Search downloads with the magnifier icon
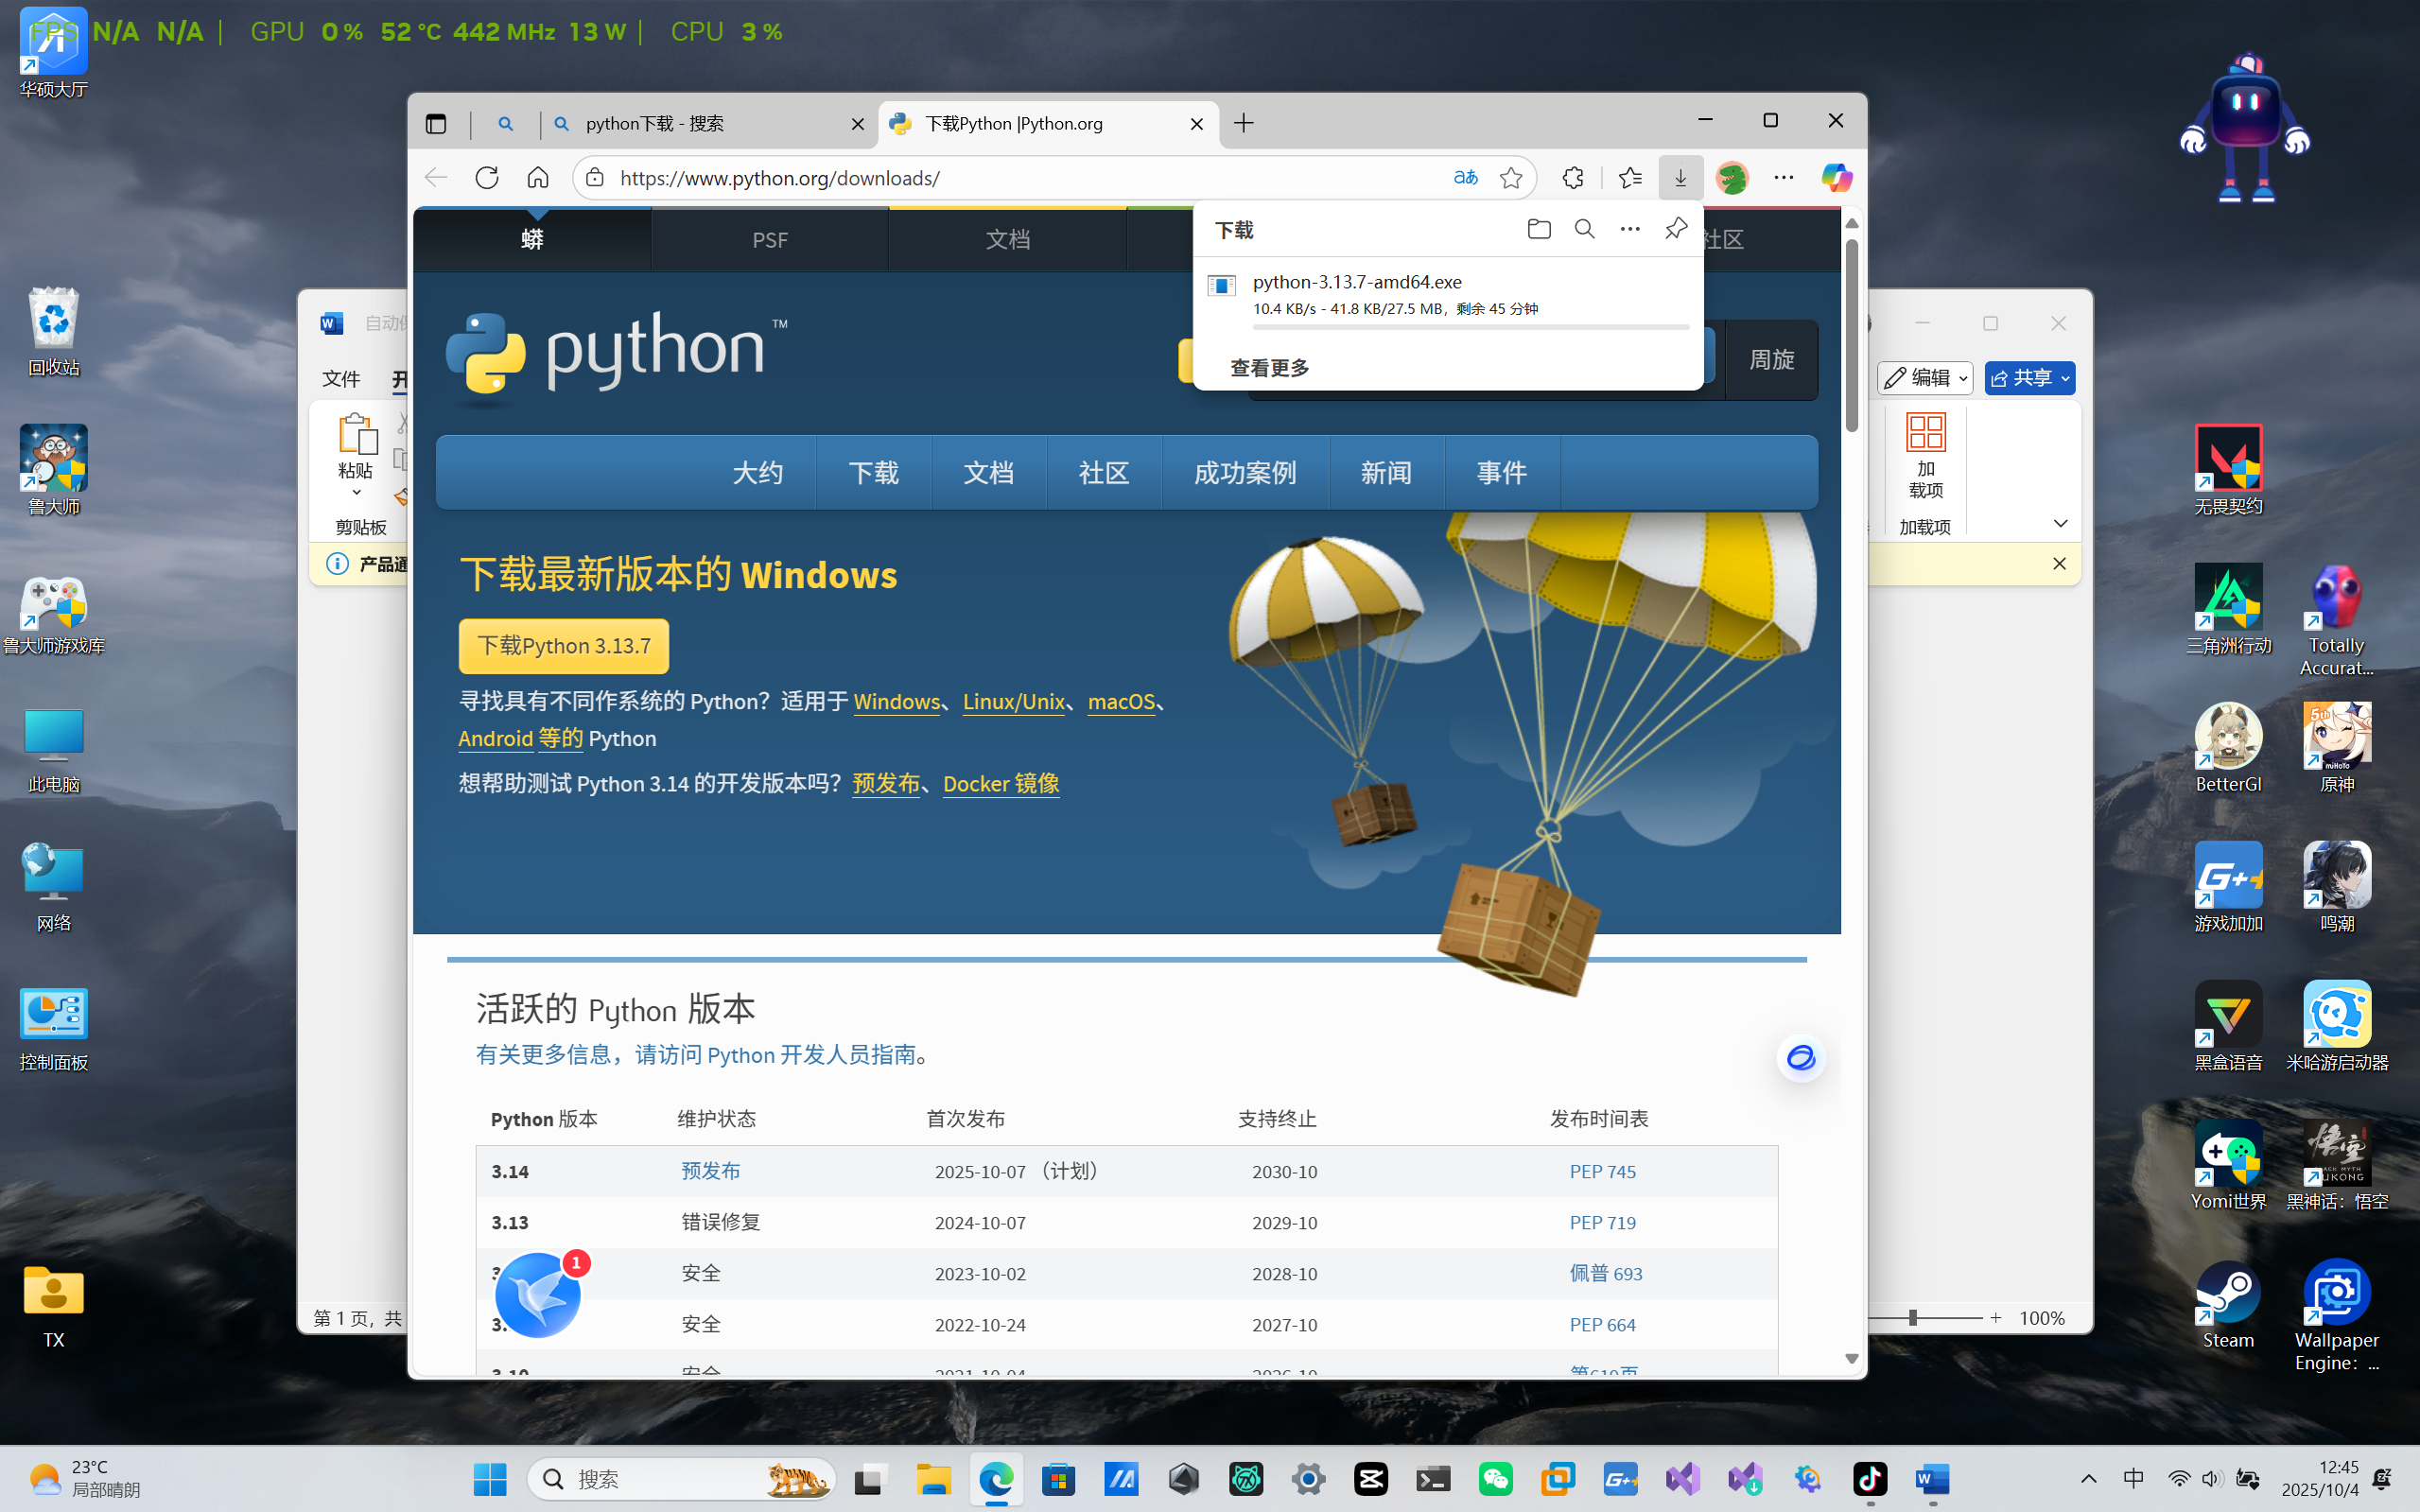 click(1583, 229)
